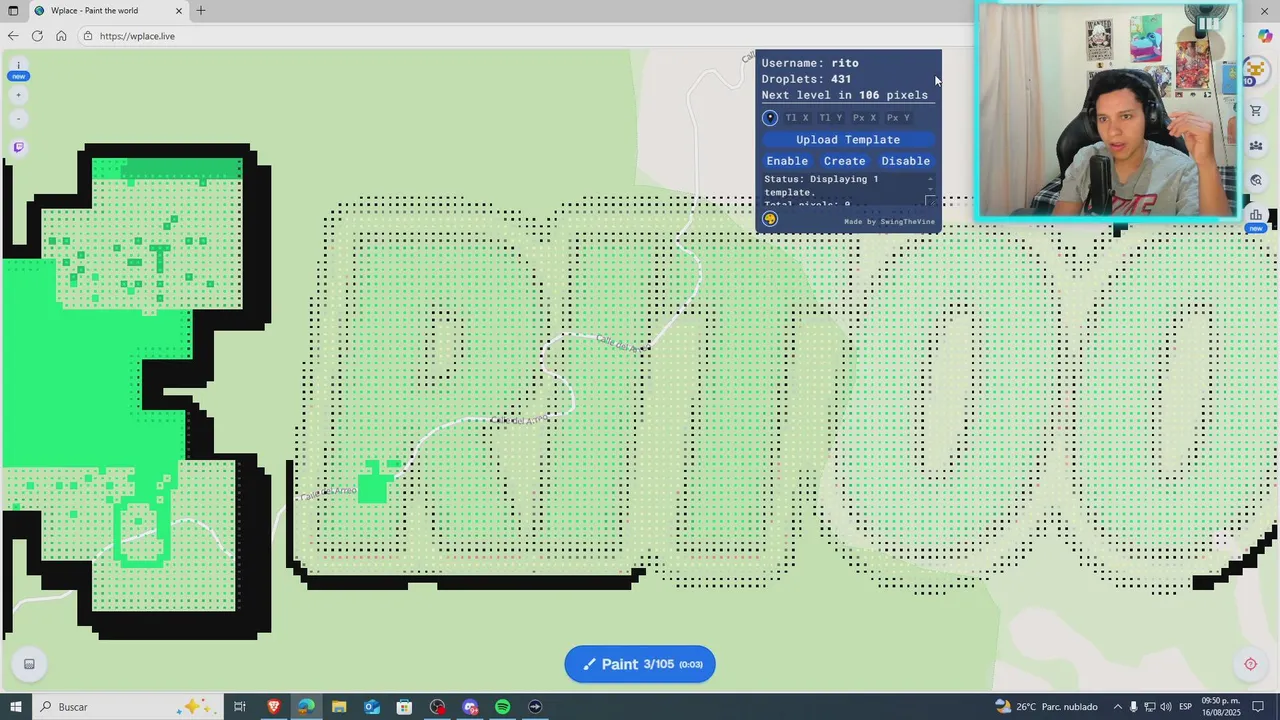Open Outlook from taskbar
The image size is (1280, 720).
click(x=372, y=707)
